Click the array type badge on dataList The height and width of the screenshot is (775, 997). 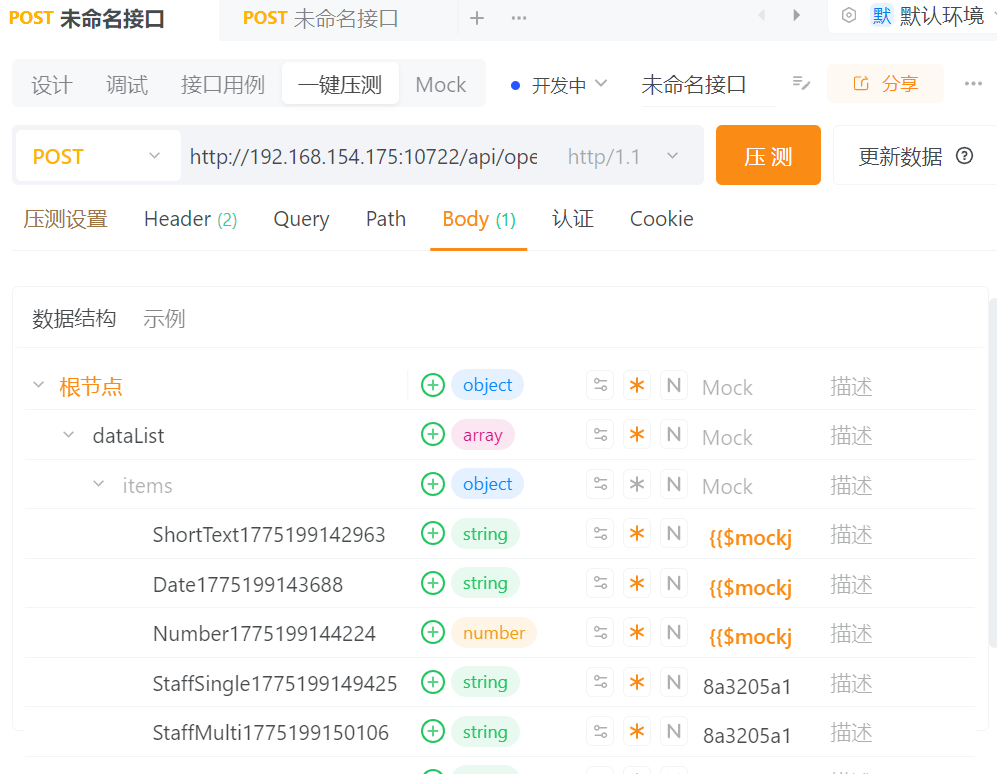(x=483, y=434)
